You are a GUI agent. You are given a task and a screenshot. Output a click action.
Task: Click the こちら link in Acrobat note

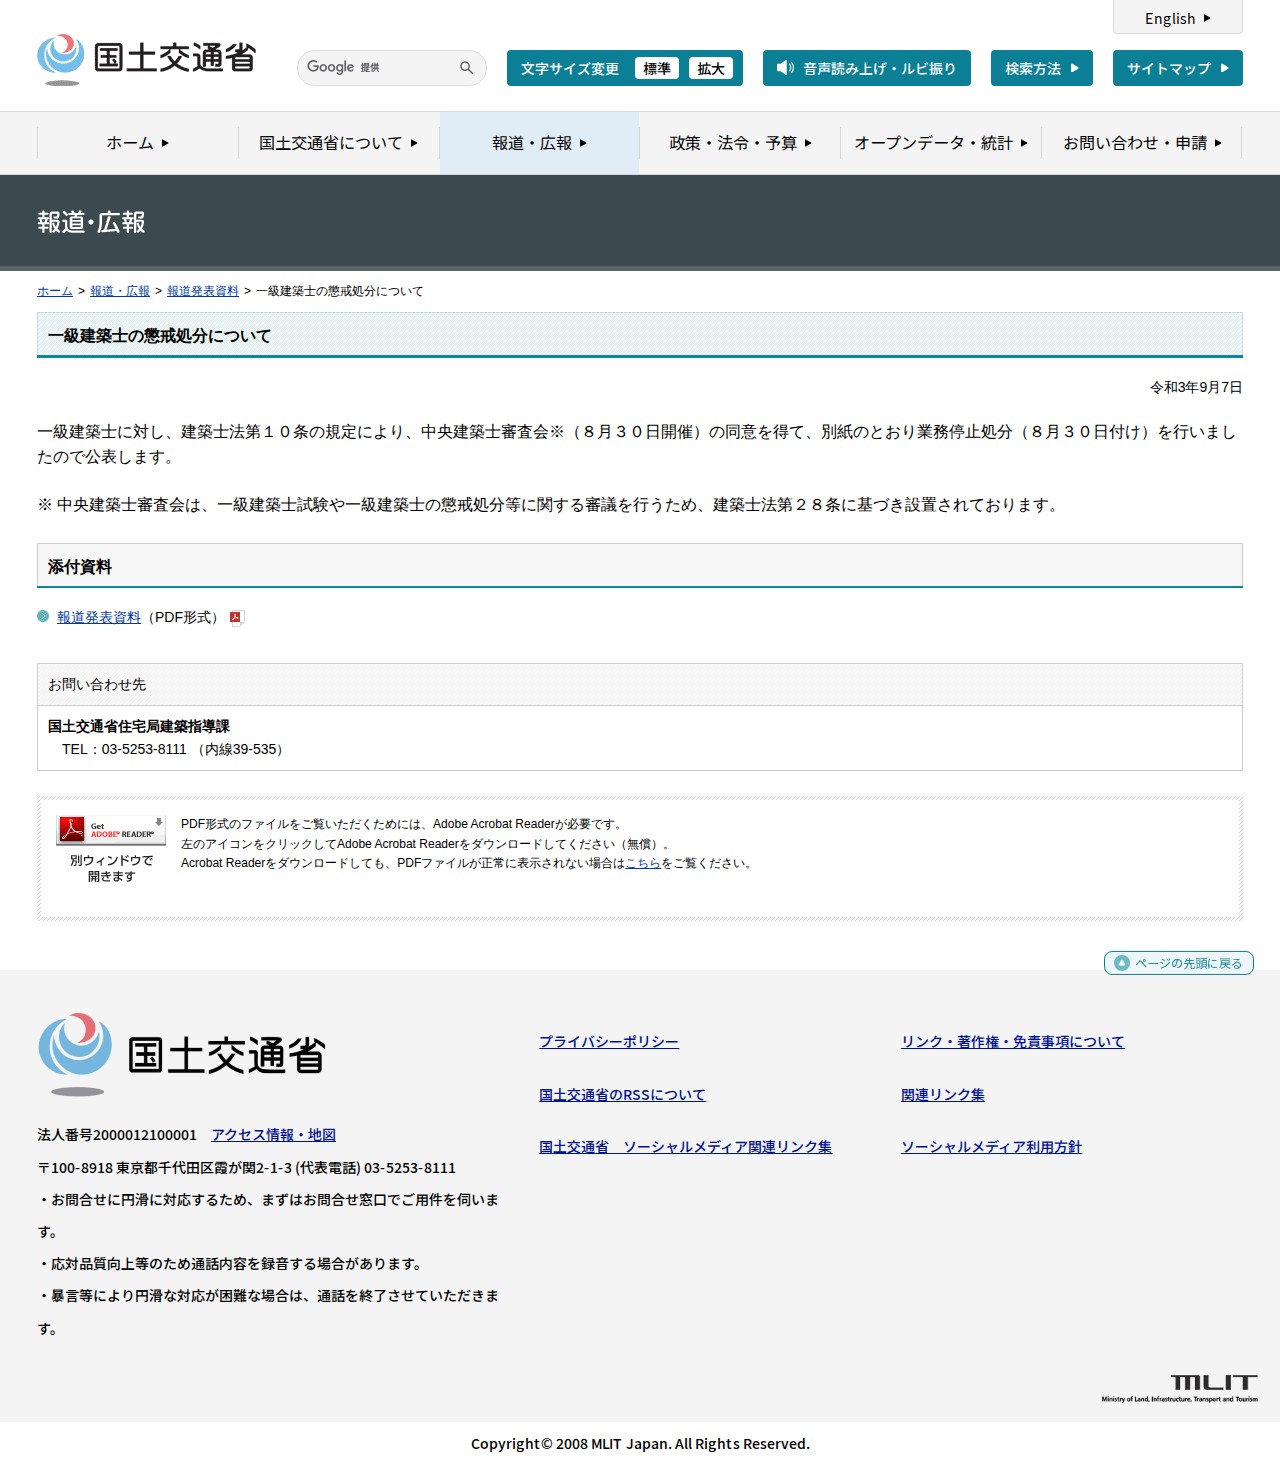click(643, 863)
